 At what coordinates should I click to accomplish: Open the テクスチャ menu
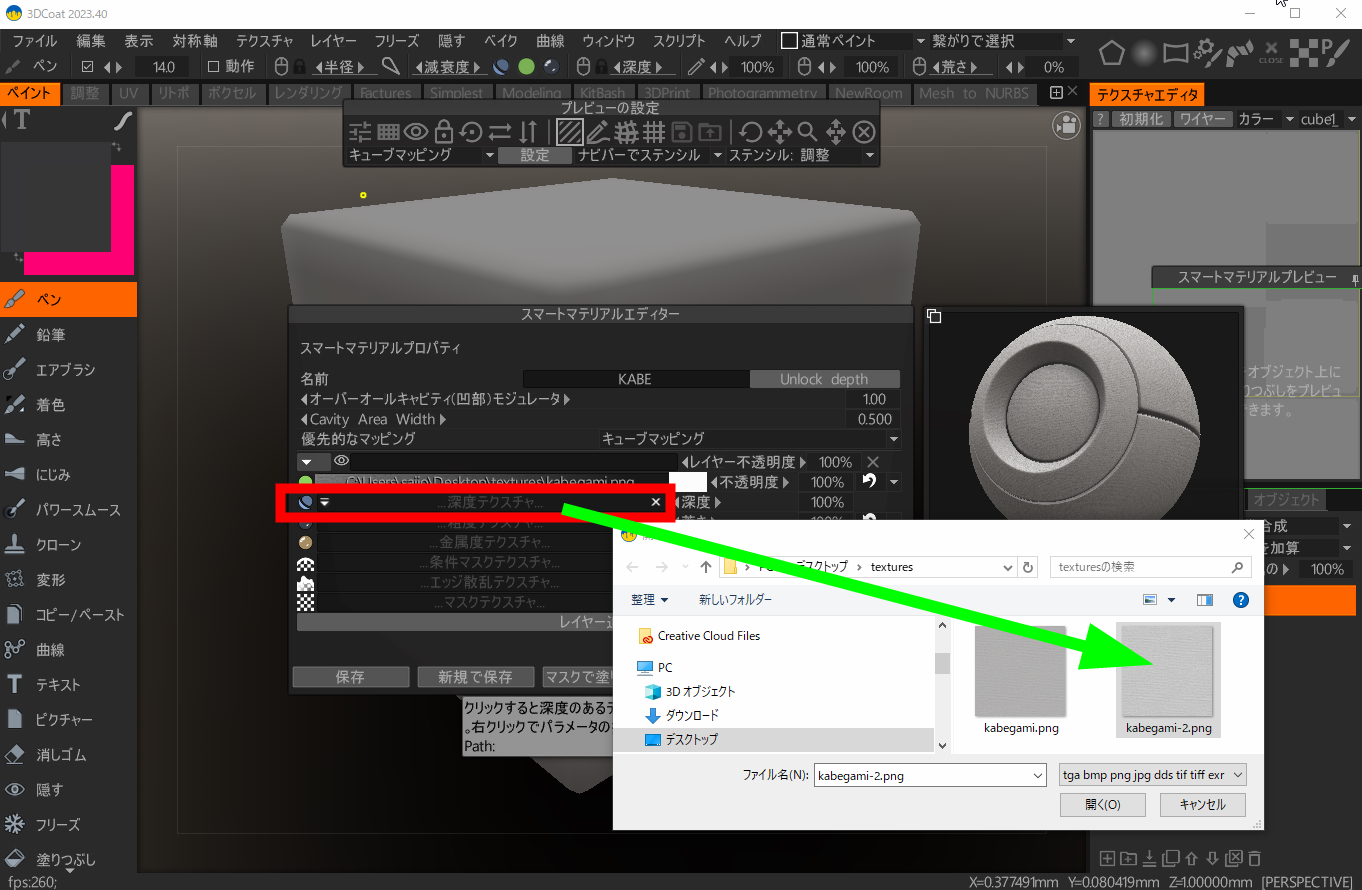[x=264, y=41]
